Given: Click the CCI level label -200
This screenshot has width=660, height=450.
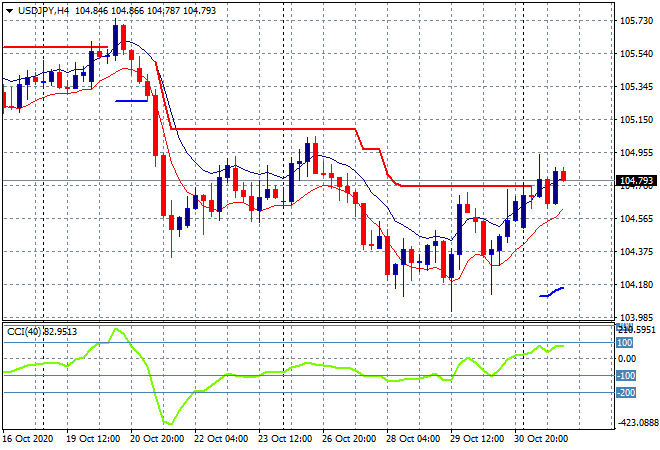Looking at the screenshot, I should (x=626, y=393).
